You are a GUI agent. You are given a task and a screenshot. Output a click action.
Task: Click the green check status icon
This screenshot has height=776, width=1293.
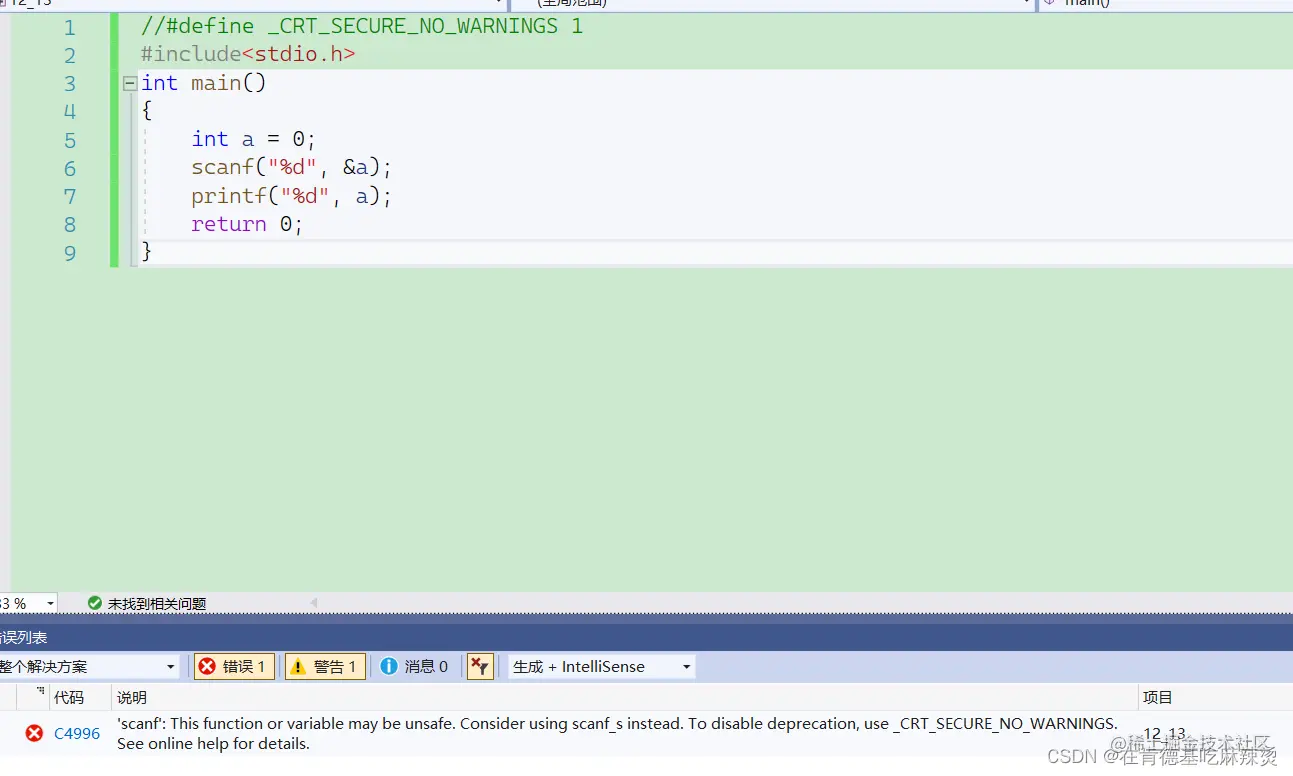click(x=95, y=603)
